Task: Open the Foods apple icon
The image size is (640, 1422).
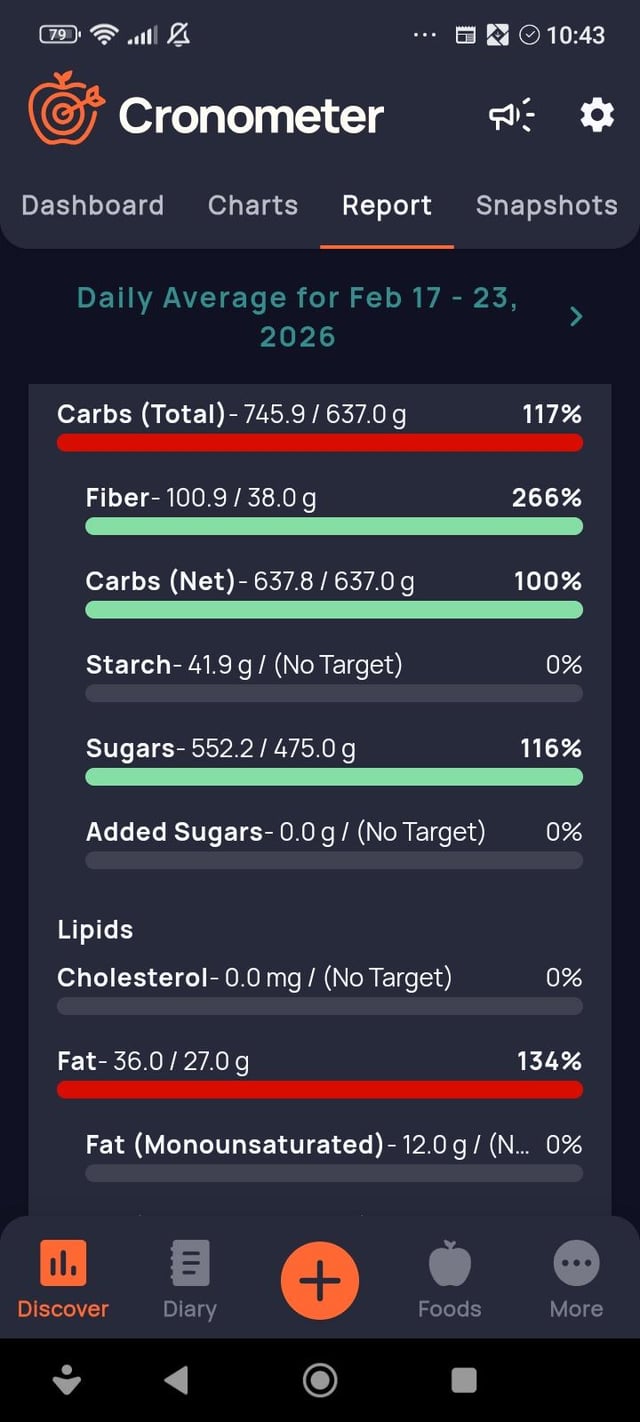Action: click(449, 1263)
